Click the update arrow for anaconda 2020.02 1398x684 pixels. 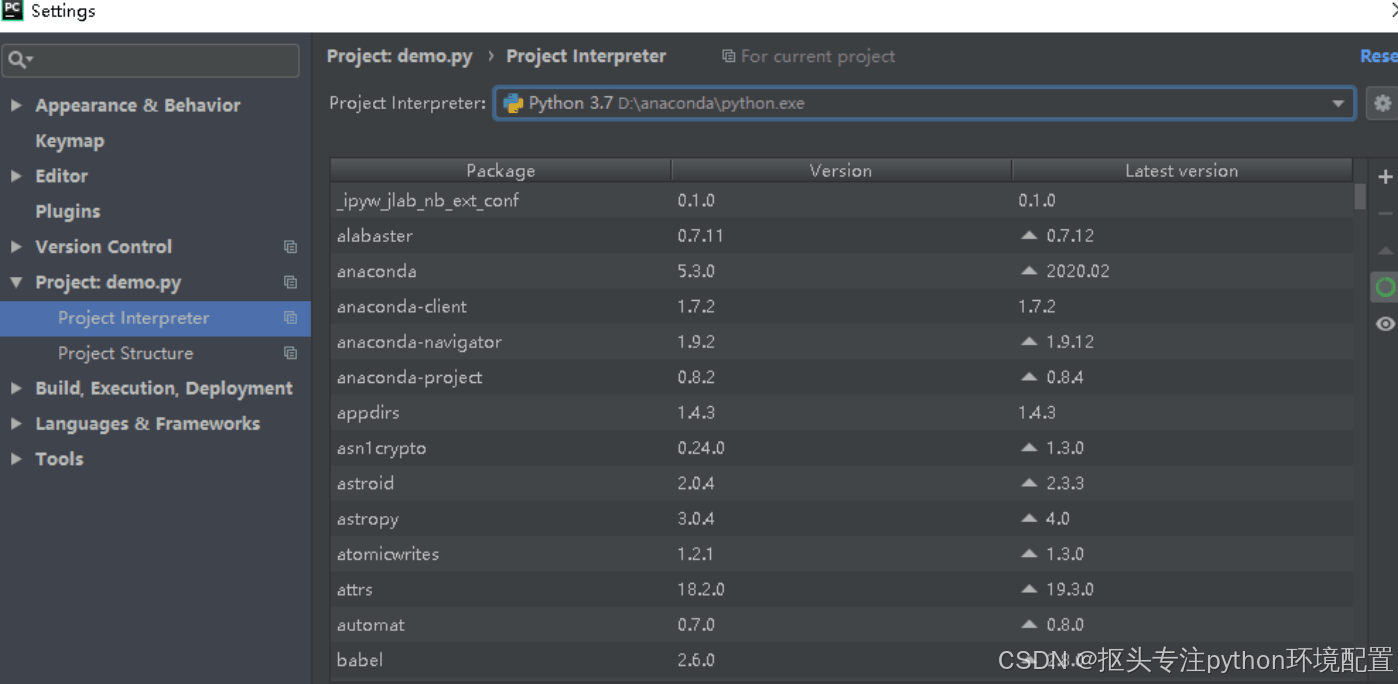click(x=1029, y=271)
